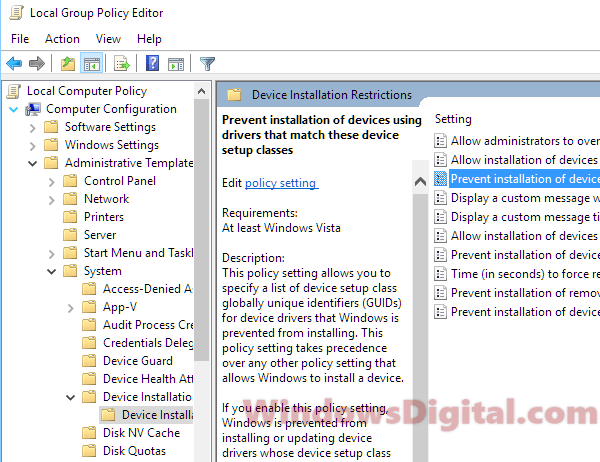Open the View menu
The height and width of the screenshot is (462, 600).
click(x=108, y=39)
